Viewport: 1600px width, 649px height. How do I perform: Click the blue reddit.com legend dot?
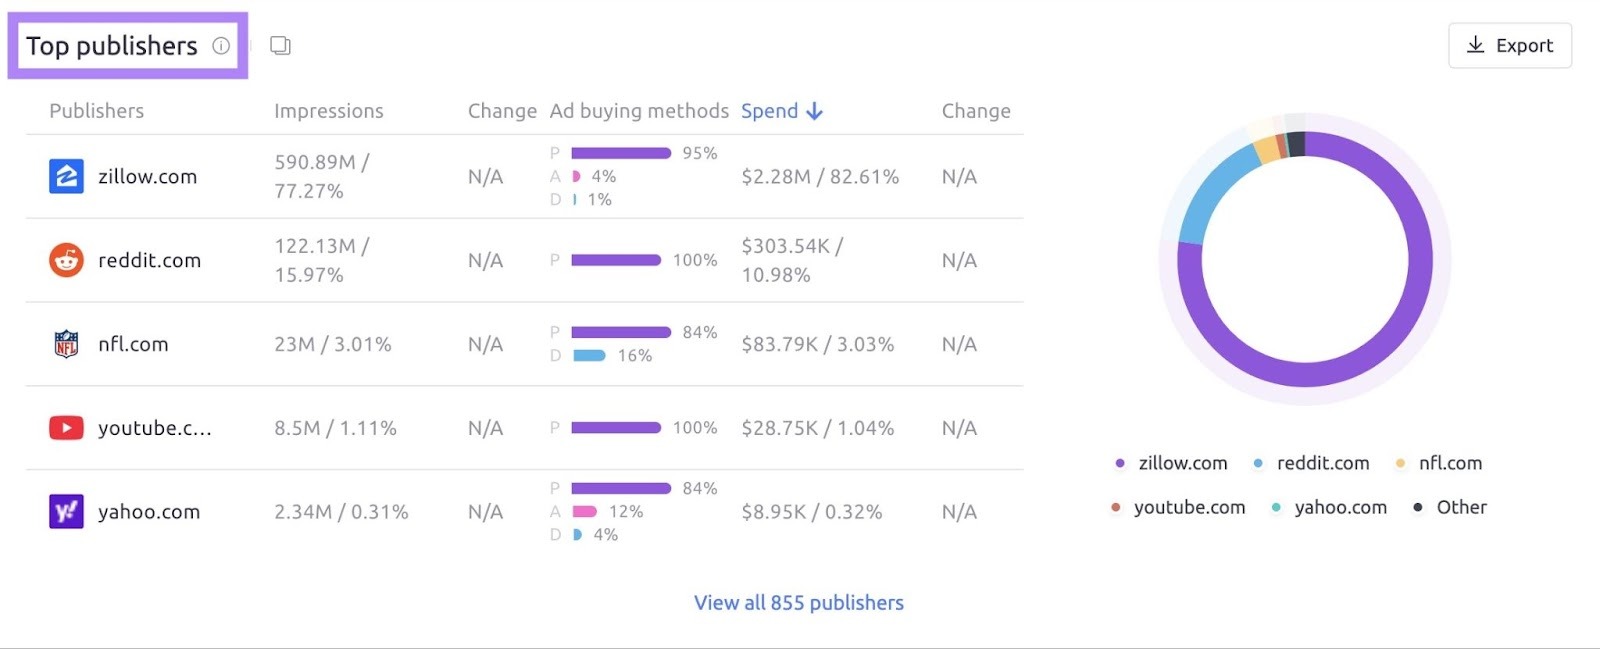(x=1257, y=463)
